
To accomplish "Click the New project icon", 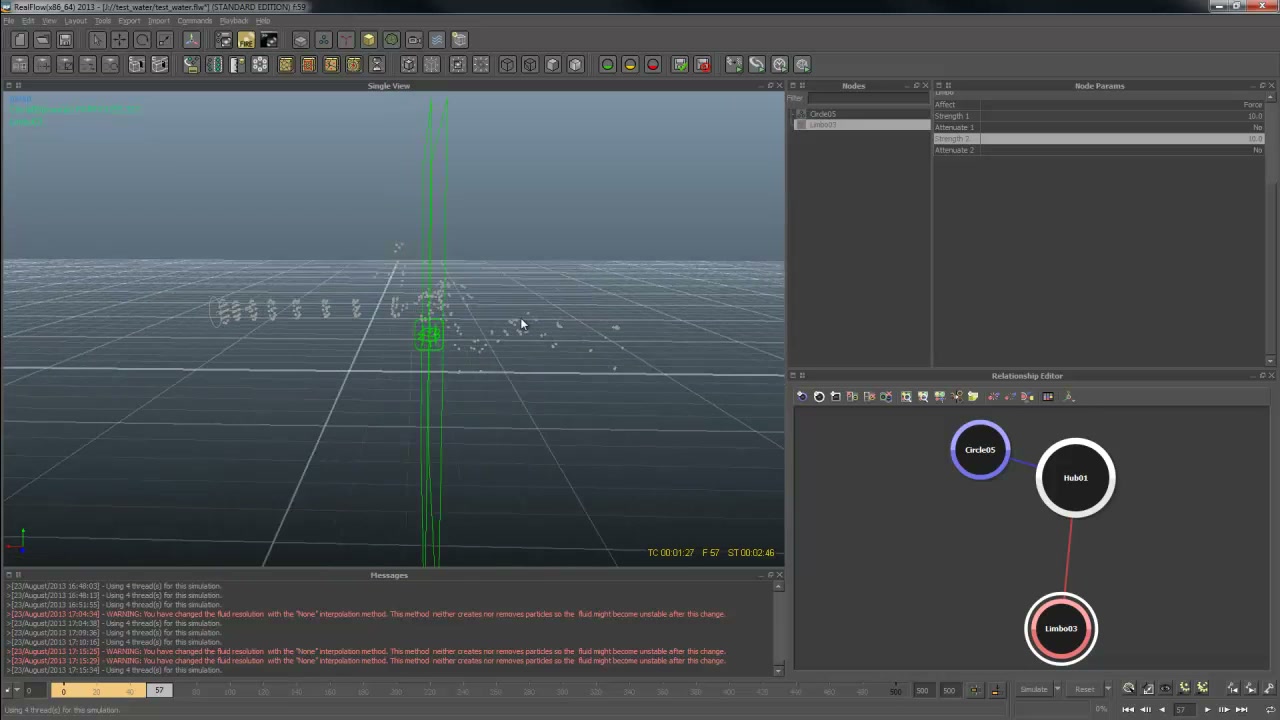I will [x=19, y=40].
